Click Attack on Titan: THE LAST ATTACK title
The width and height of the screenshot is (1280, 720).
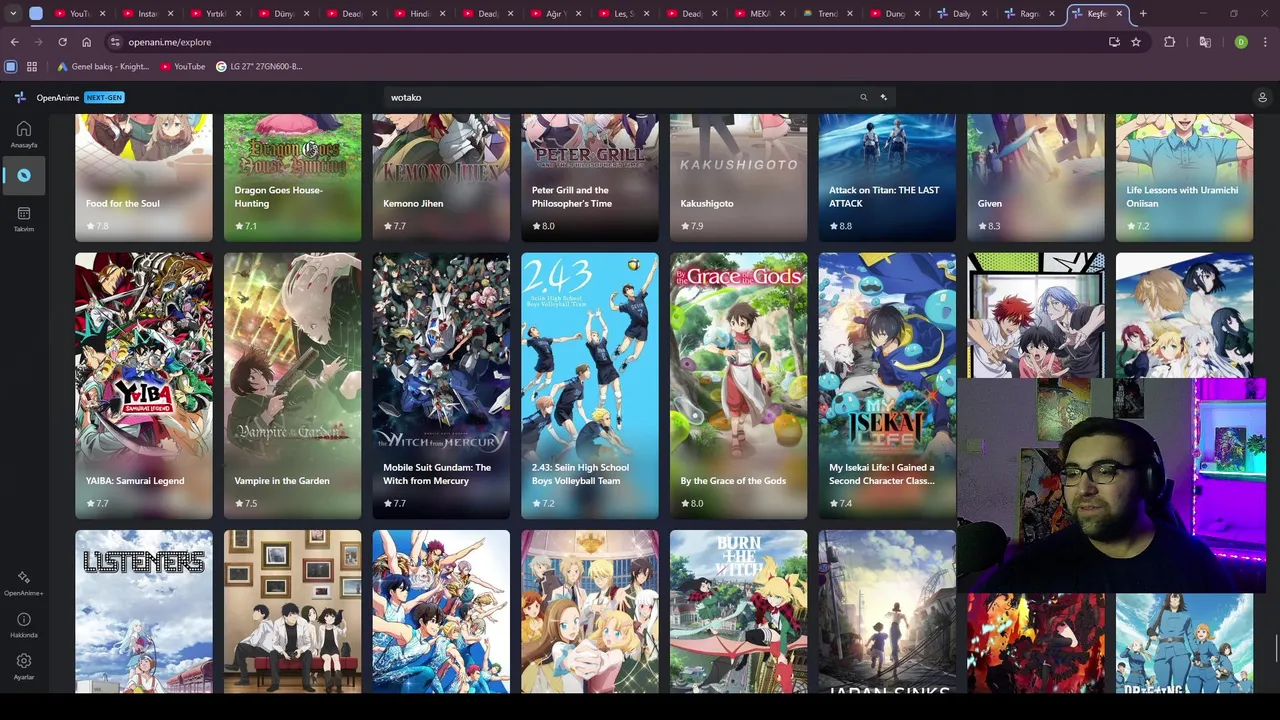pos(884,196)
